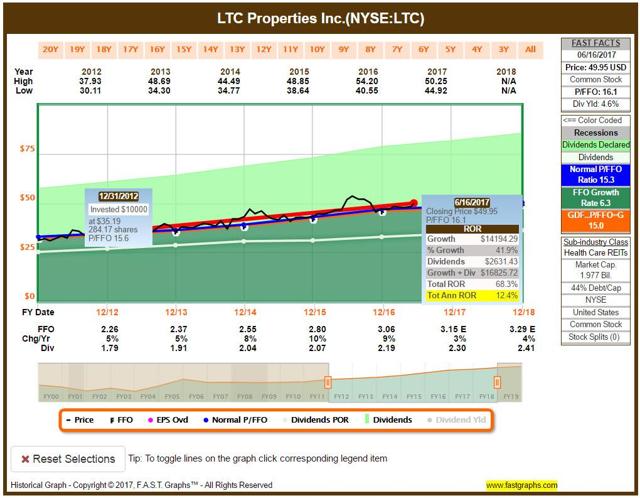Open the www.fastgraphs.com link
Image resolution: width=640 pixels, height=498 pixels.
click(522, 485)
